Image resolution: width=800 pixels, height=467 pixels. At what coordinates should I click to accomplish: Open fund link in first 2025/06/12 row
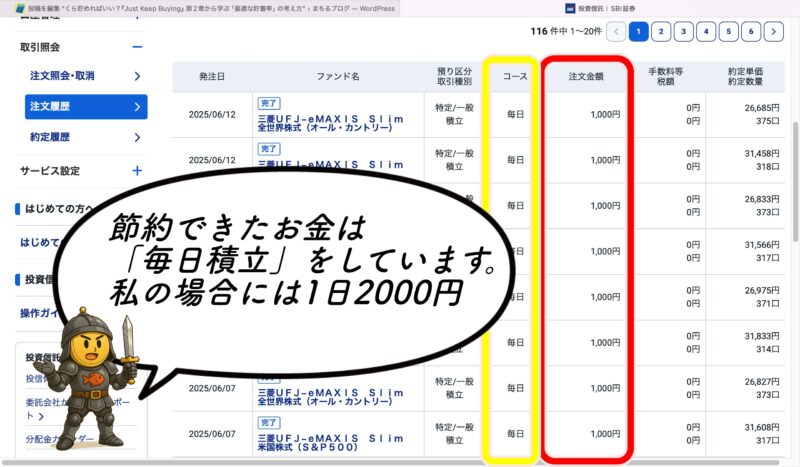[331, 123]
